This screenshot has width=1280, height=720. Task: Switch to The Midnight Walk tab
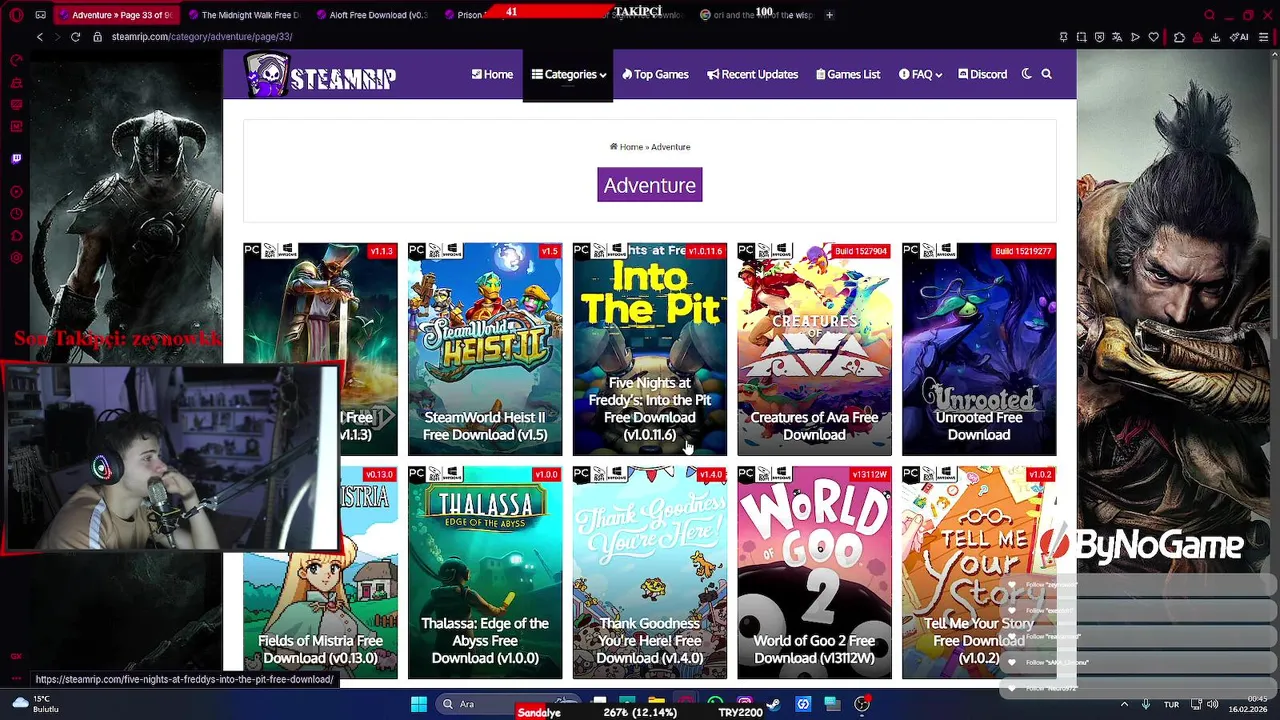click(x=243, y=15)
